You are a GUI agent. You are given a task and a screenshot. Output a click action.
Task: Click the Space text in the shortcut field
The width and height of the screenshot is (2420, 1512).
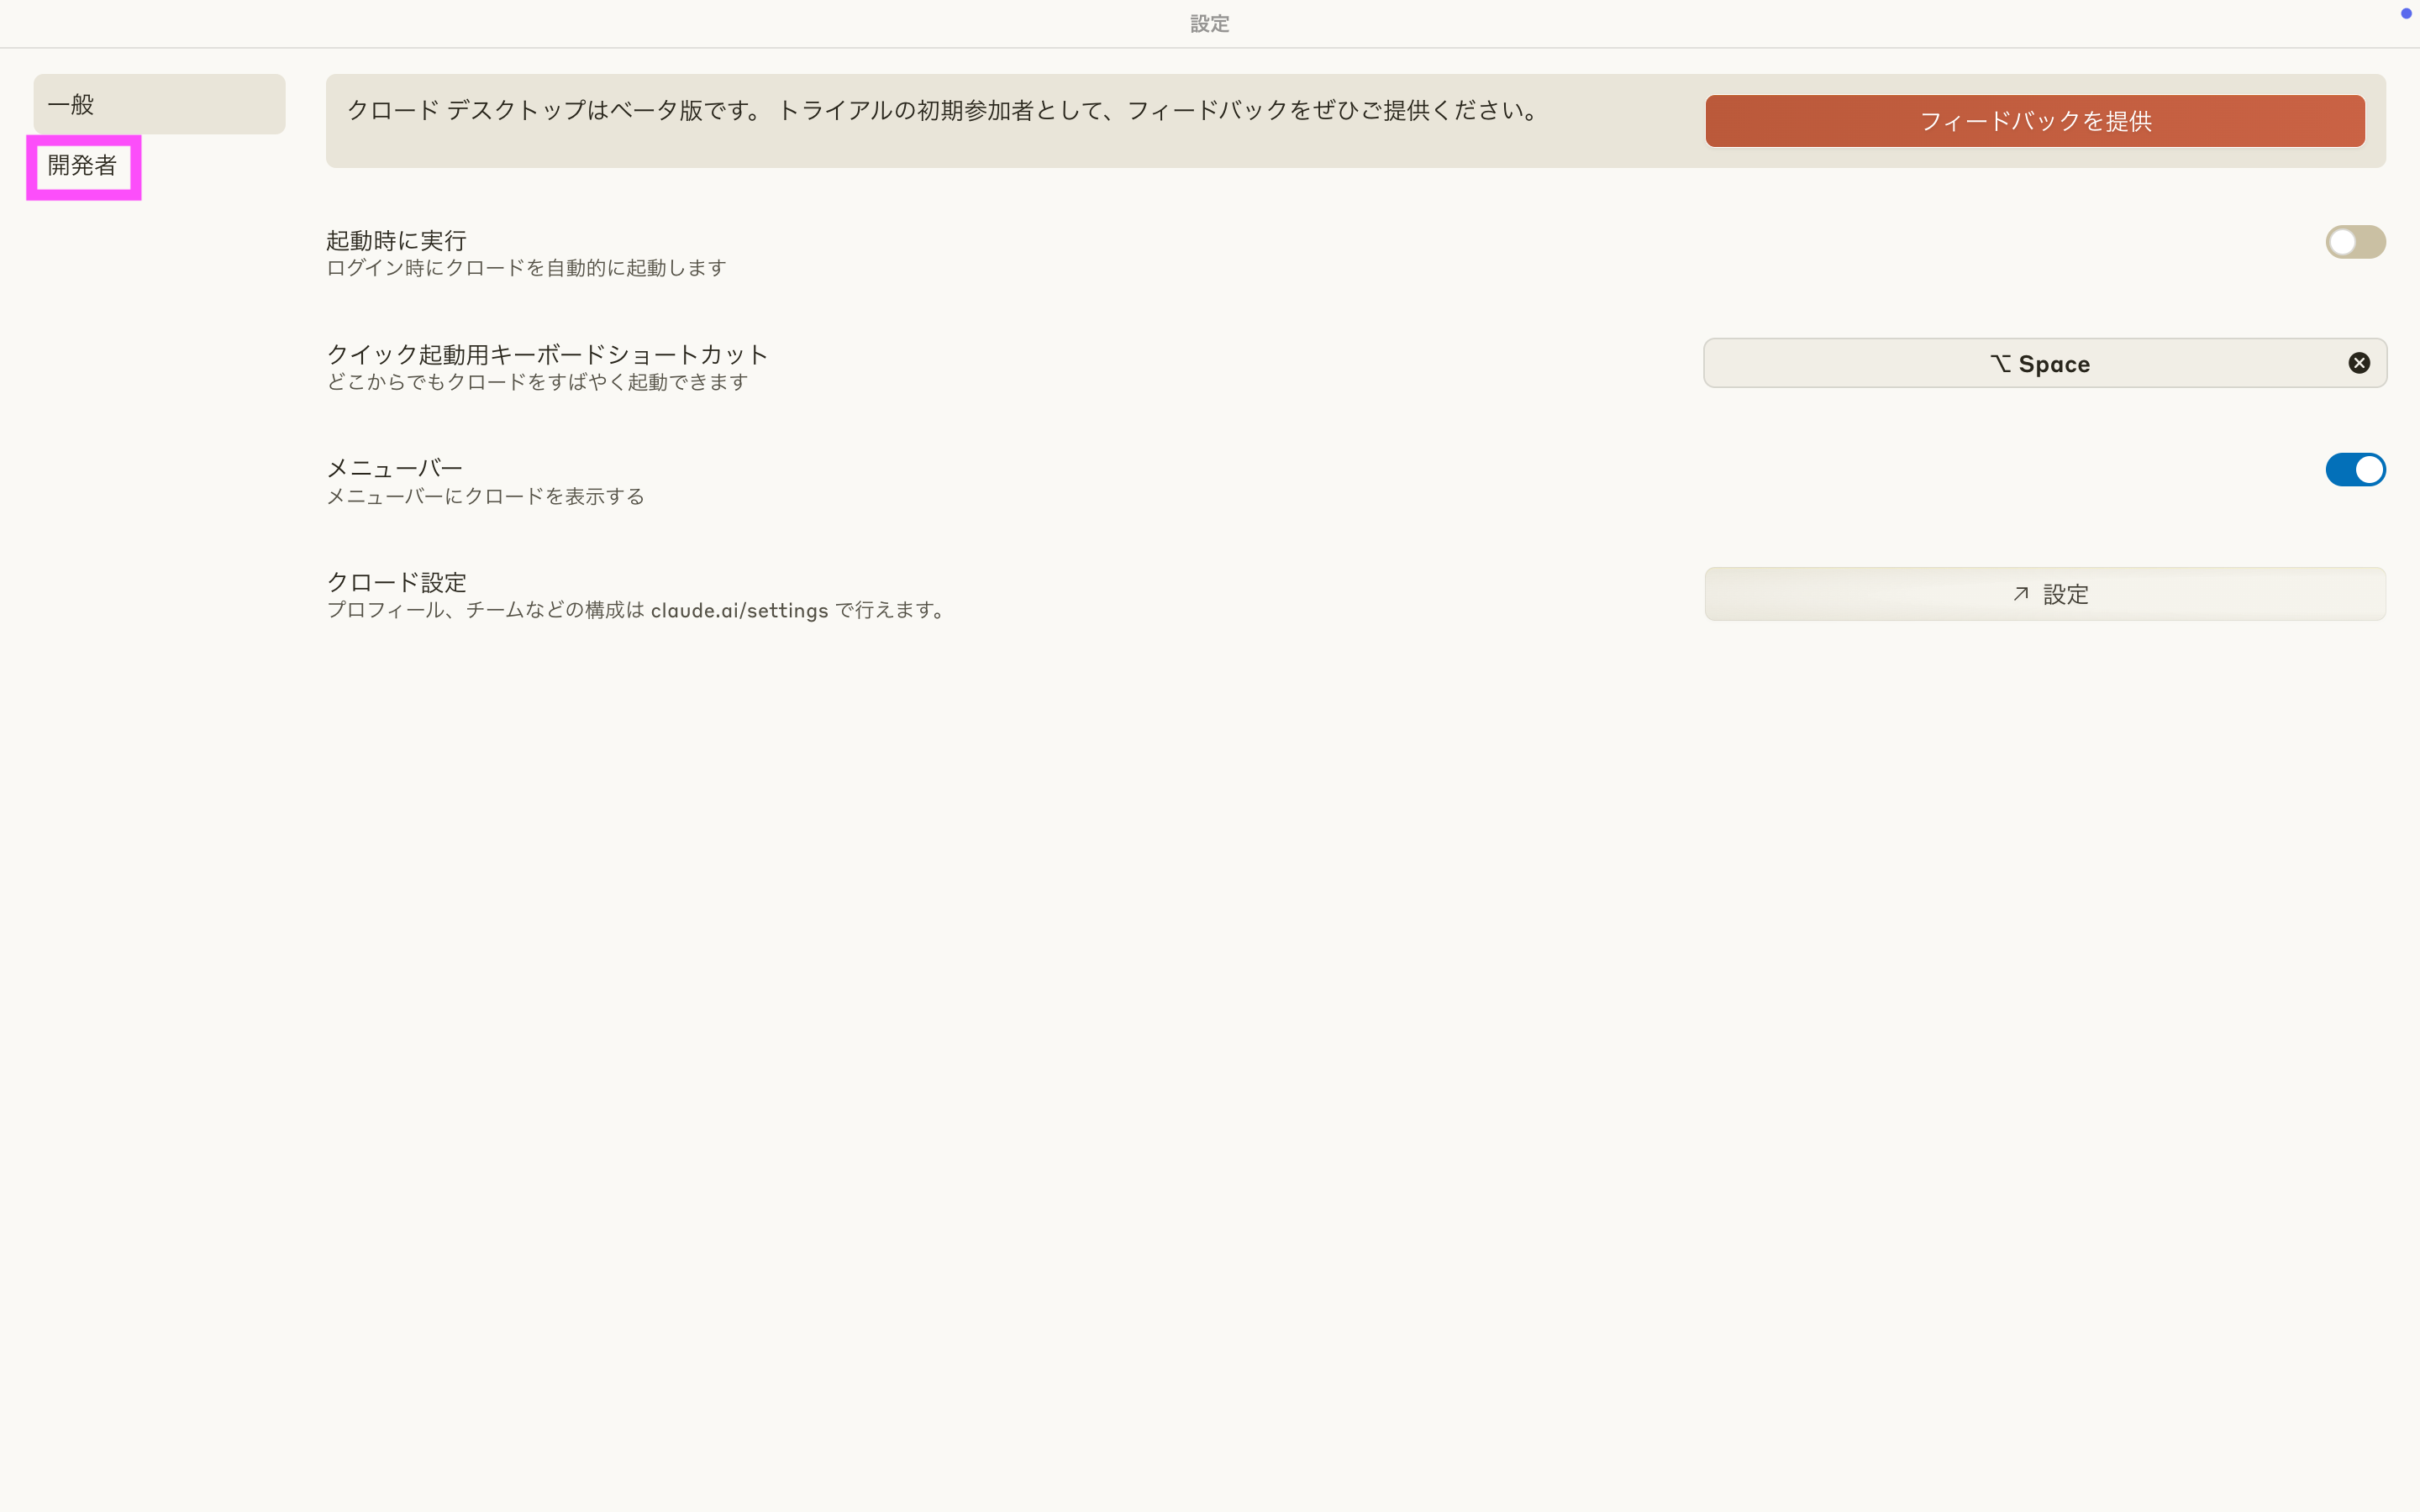pos(2054,364)
